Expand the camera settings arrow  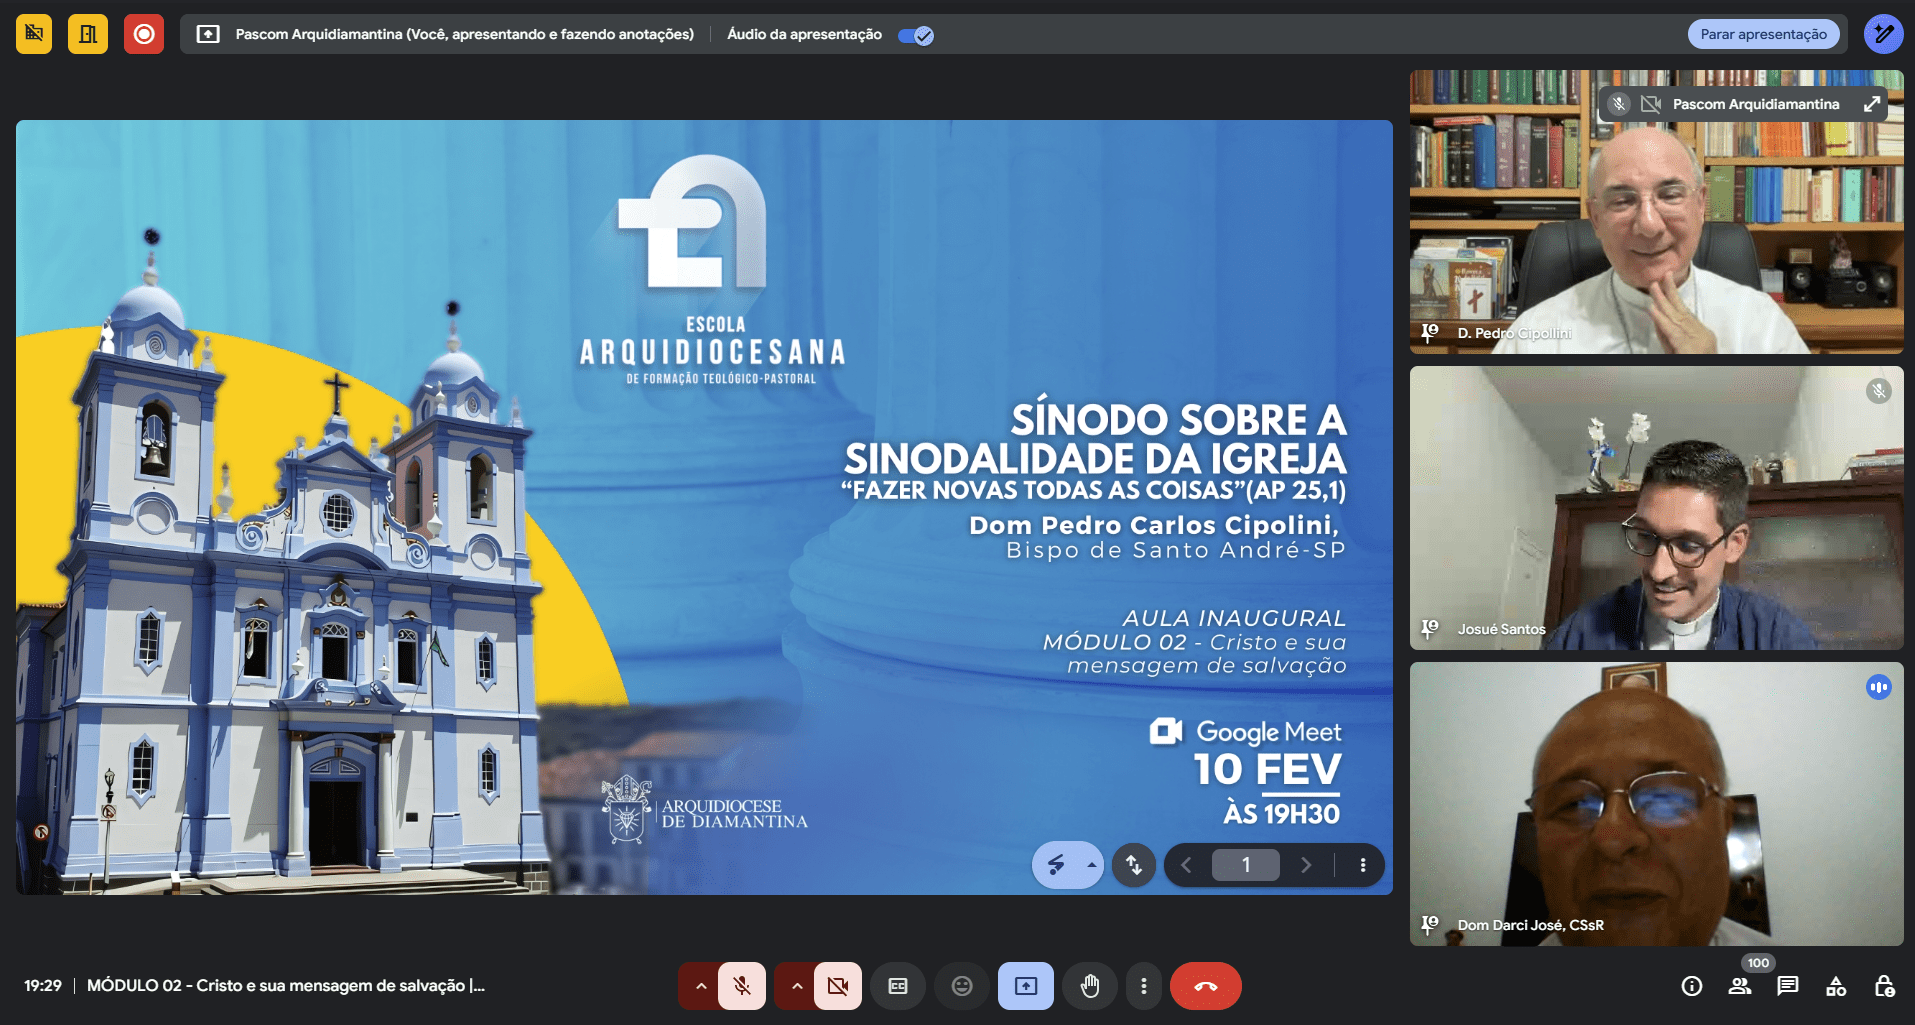point(797,986)
